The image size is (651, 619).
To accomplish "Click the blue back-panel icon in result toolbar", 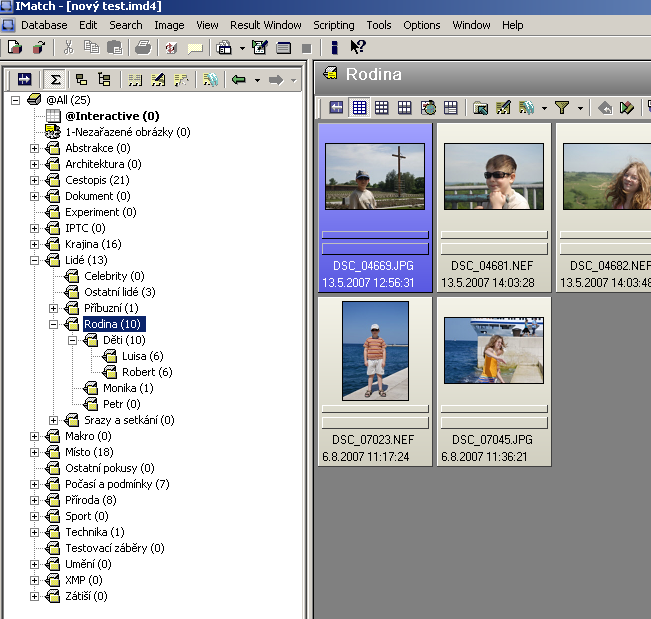I will coord(336,108).
